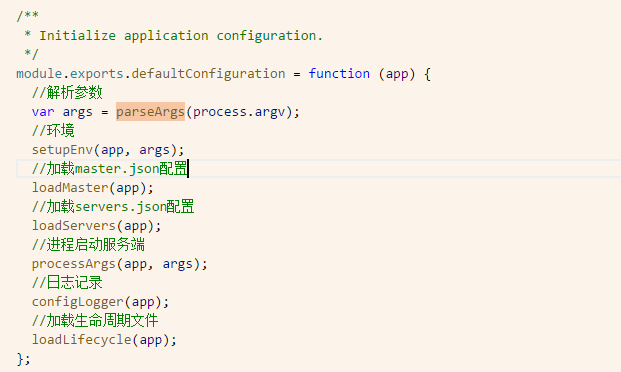The height and width of the screenshot is (372, 621).
Task: Click the '(app)' parameter in function signature
Action: click(x=397, y=74)
